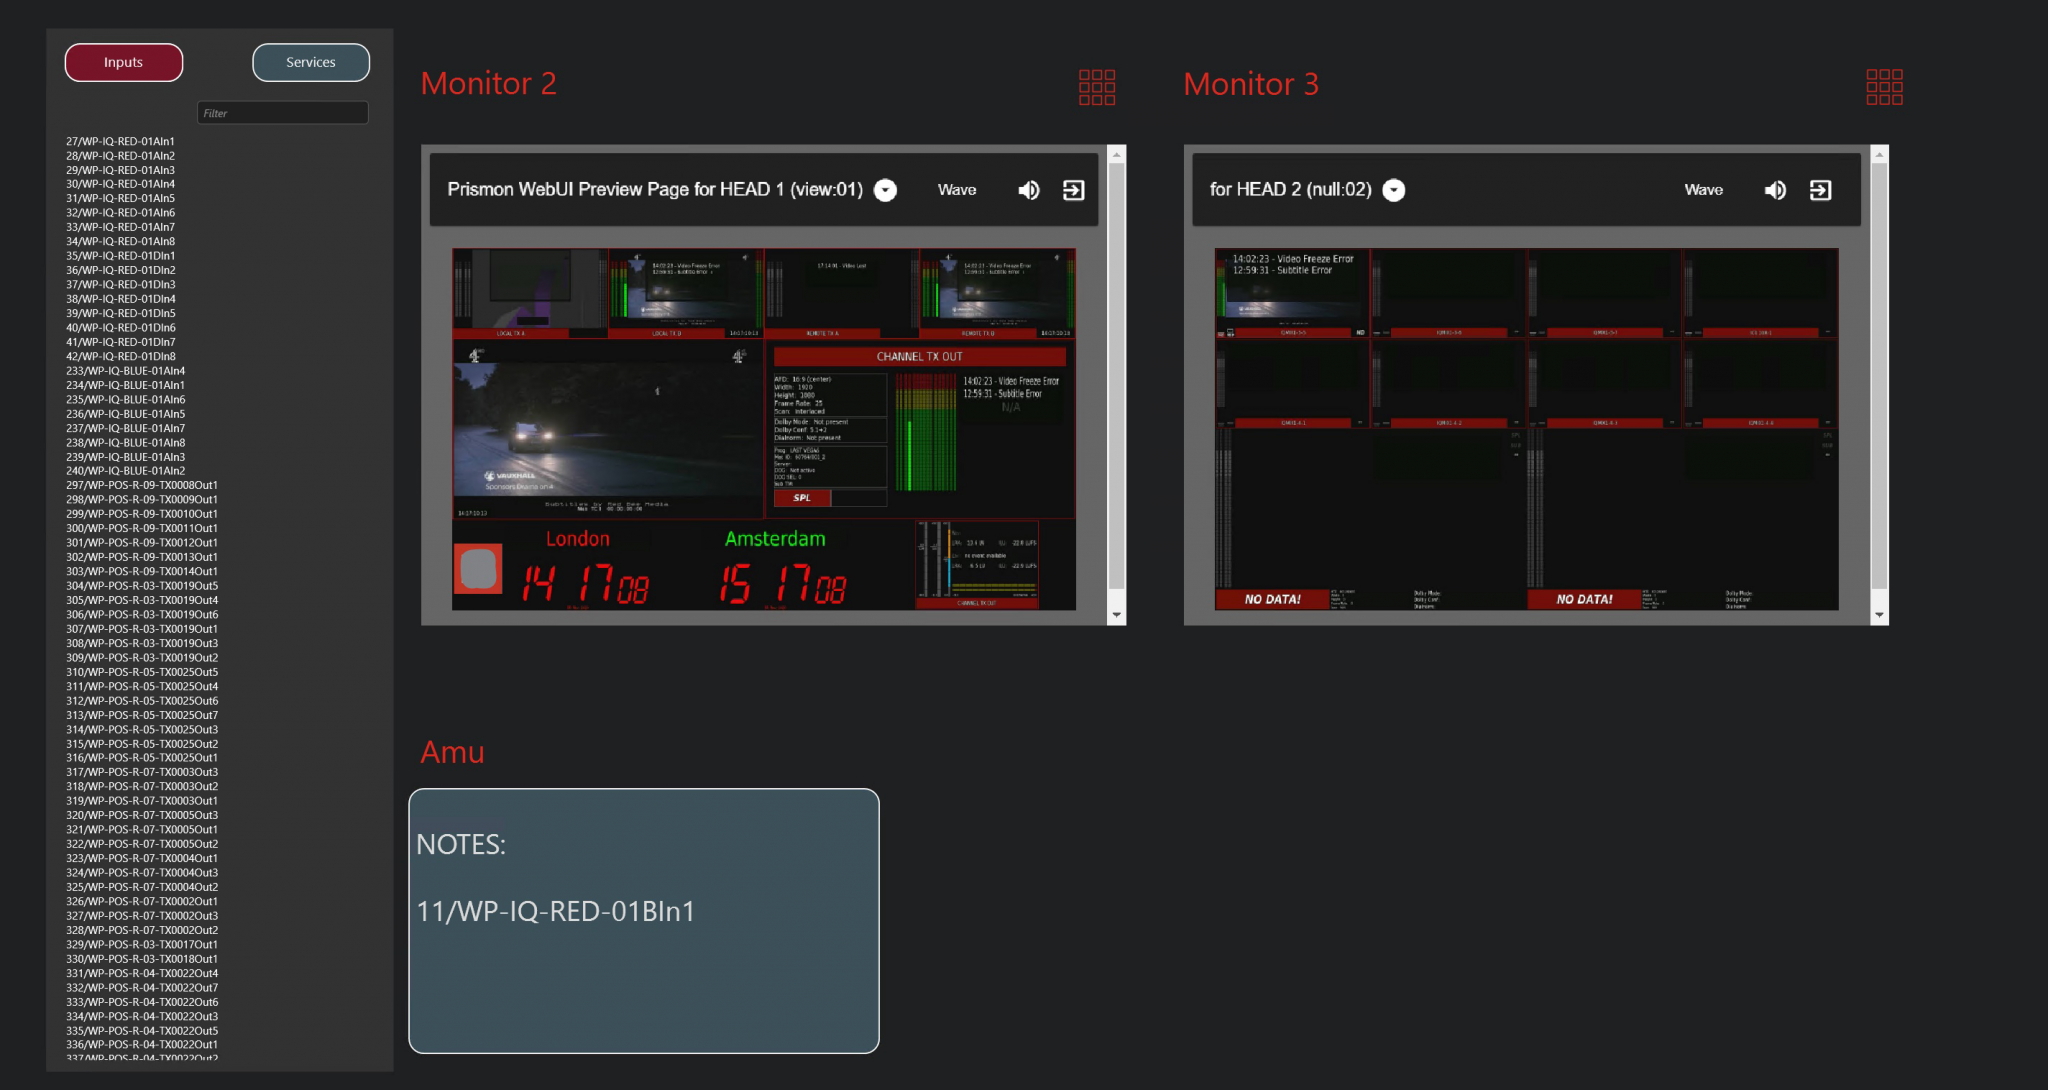This screenshot has width=2048, height=1090.
Task: Switch to the Inputs tab
Action: pos(123,62)
